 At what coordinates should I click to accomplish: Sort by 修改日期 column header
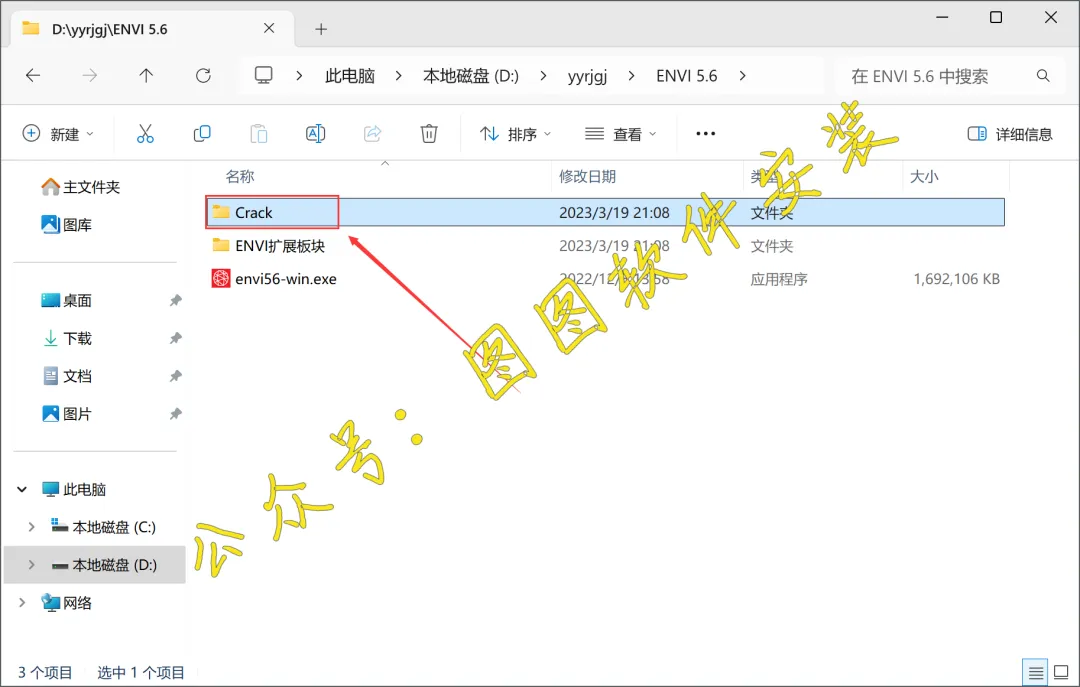tap(587, 176)
